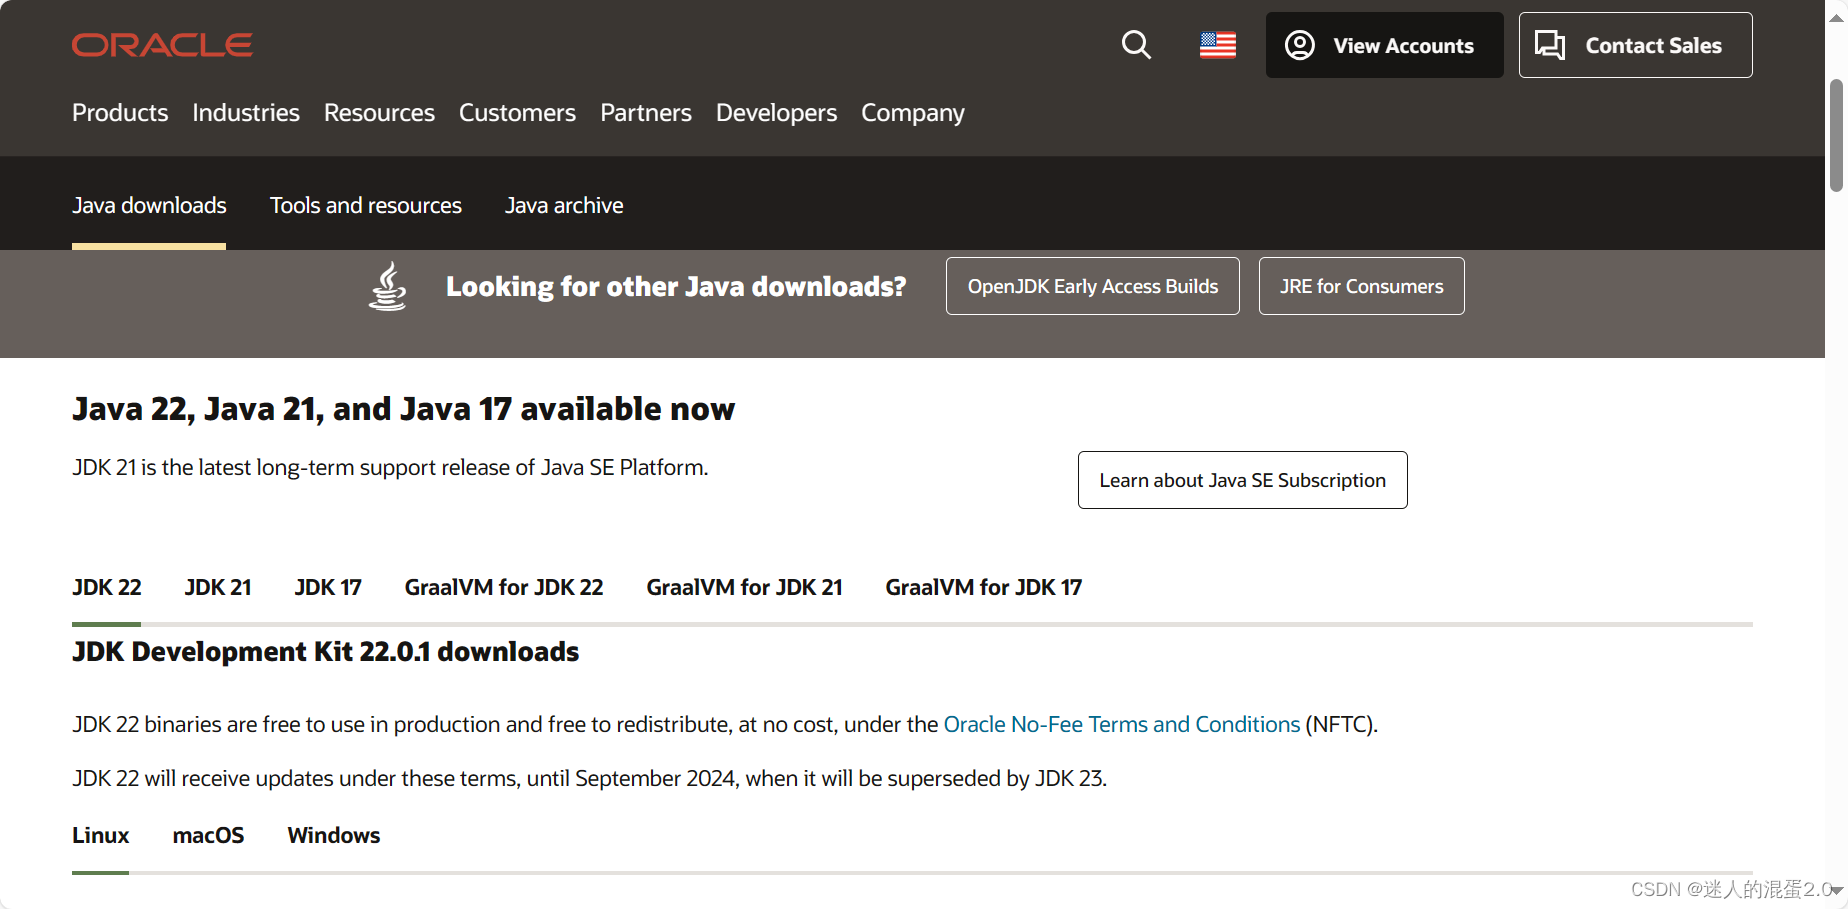Viewport: 1848px width, 909px height.
Task: Open the Resources menu
Action: 378,113
